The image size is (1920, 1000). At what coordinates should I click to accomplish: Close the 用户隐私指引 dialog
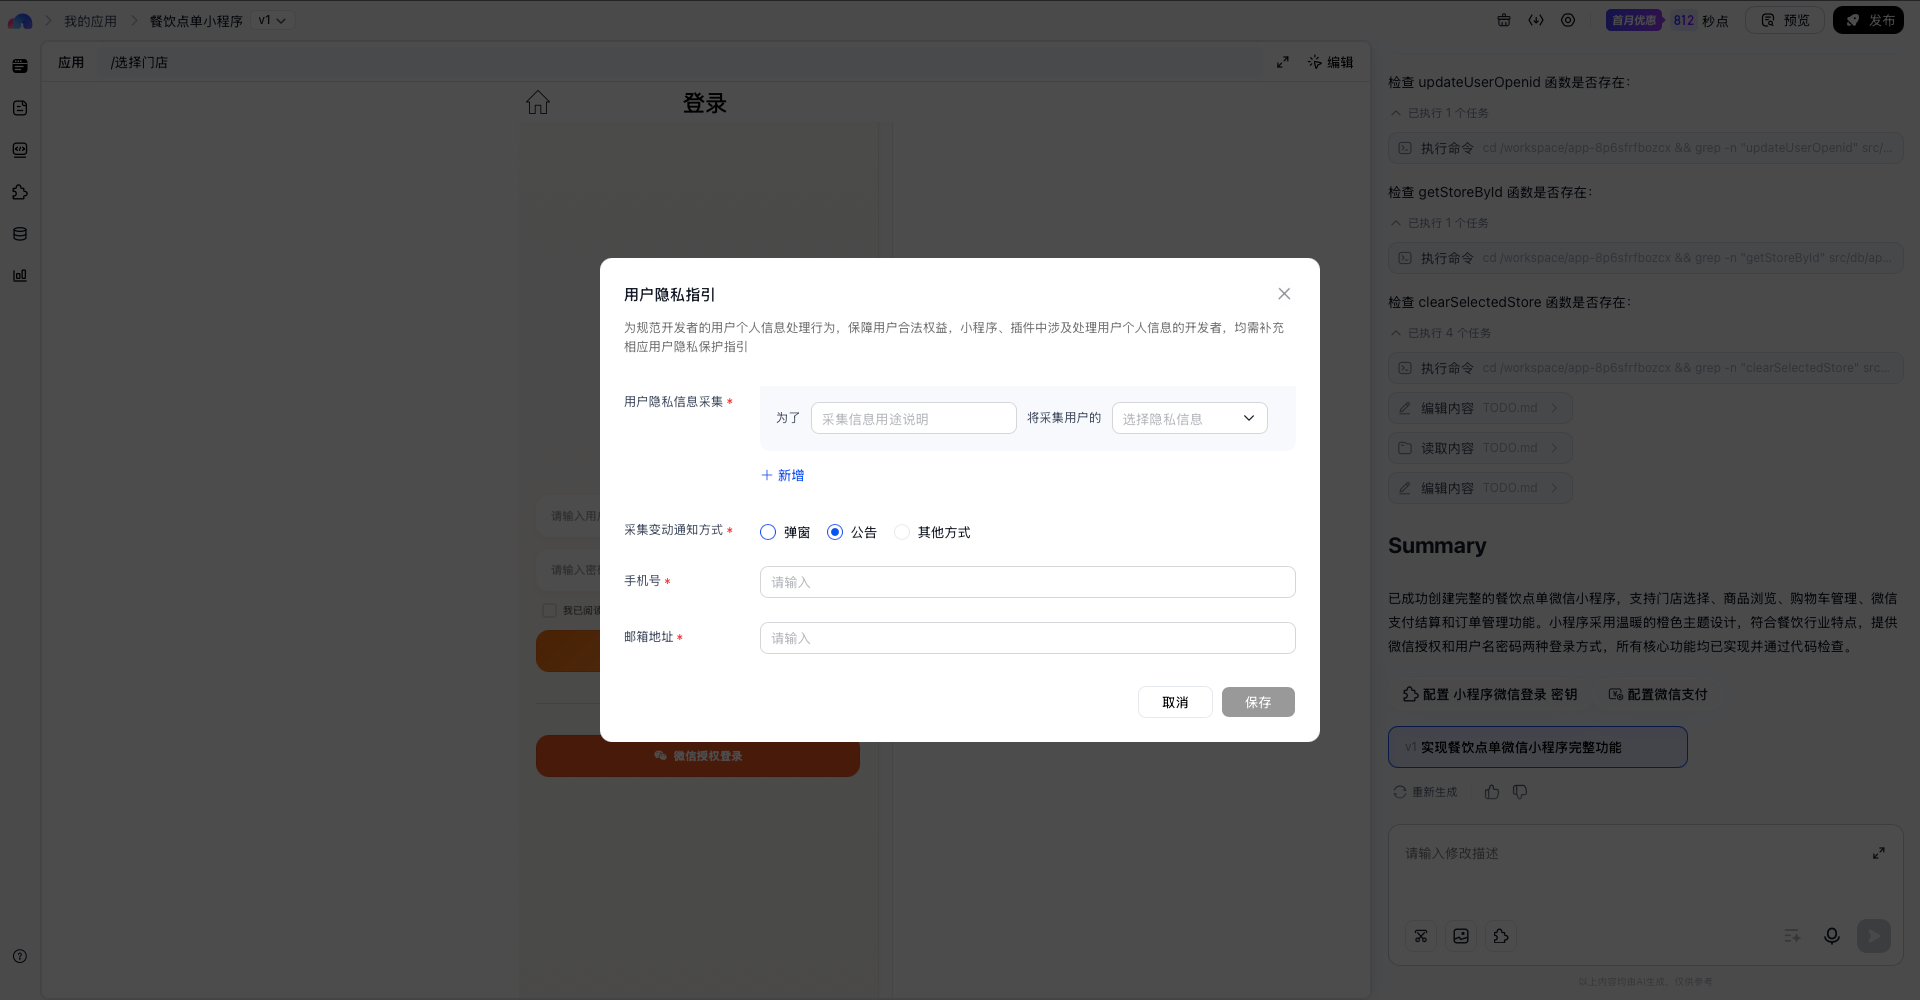coord(1284,294)
